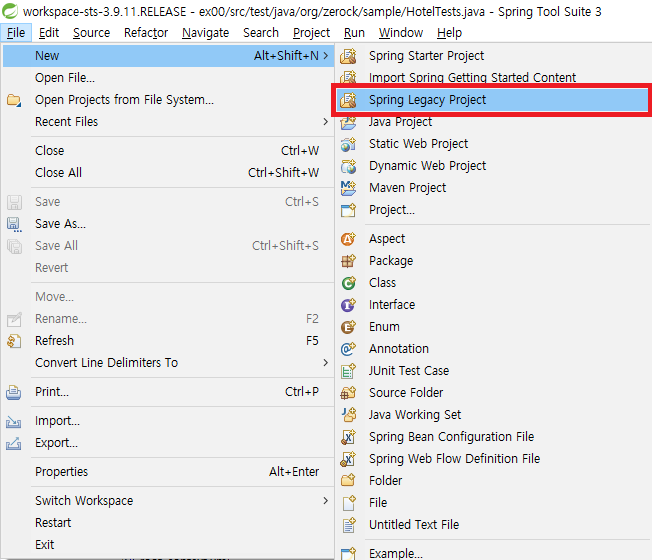Open the Refactor menu
Image resolution: width=652 pixels, height=560 pixels.
click(x=146, y=32)
